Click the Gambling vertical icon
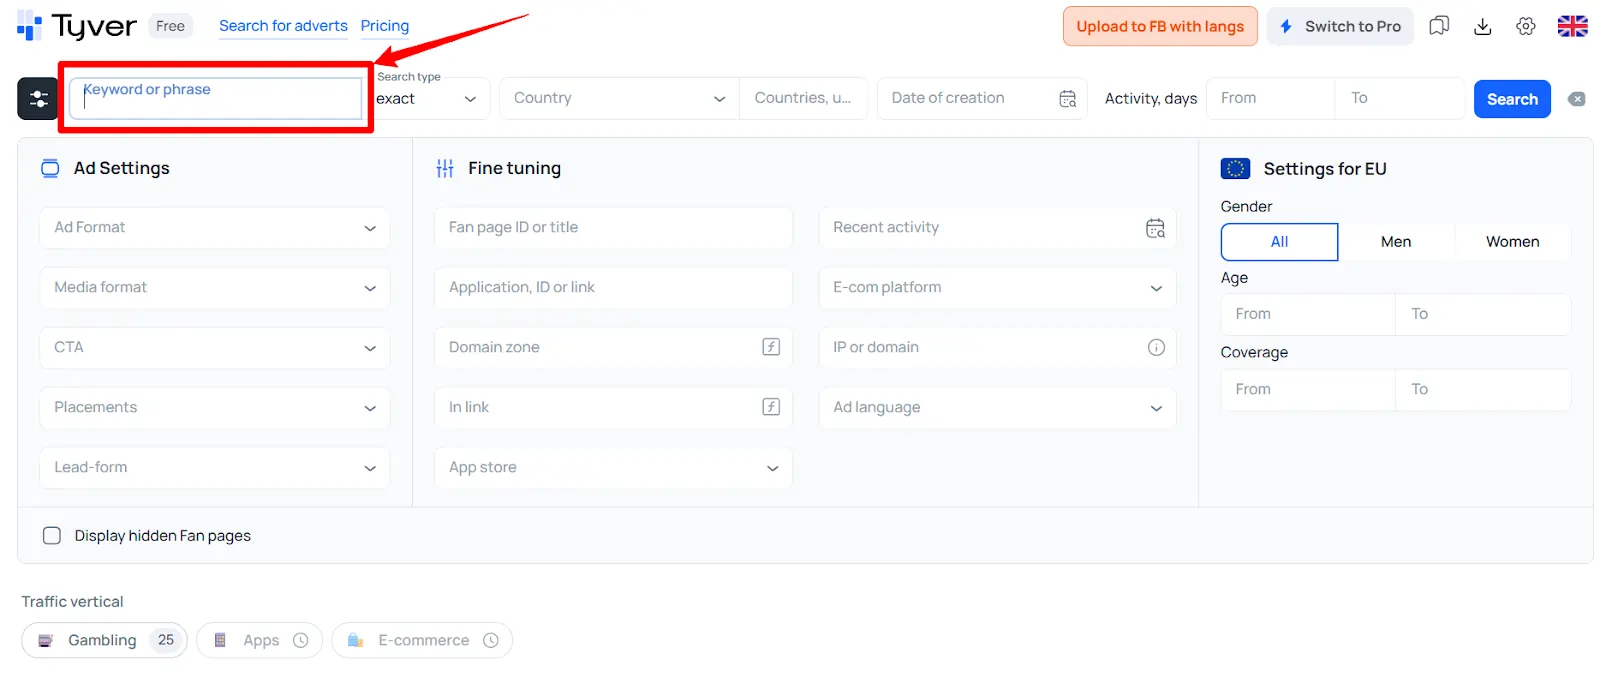 pos(46,640)
